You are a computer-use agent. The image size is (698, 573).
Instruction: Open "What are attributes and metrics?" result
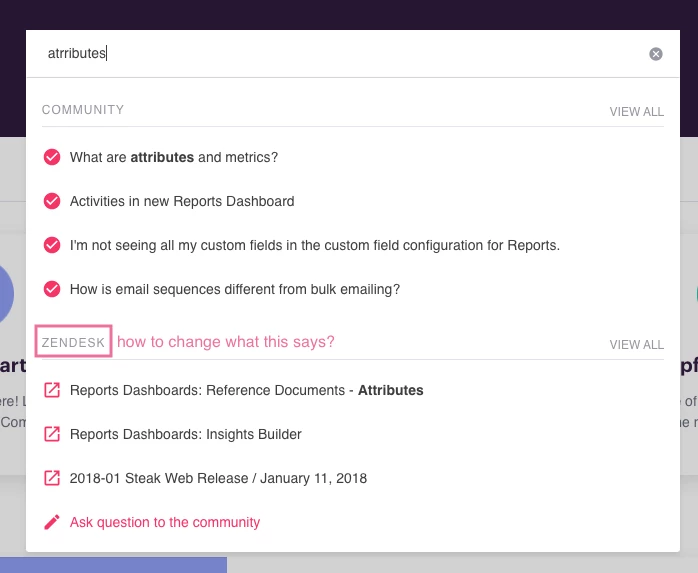(174, 157)
